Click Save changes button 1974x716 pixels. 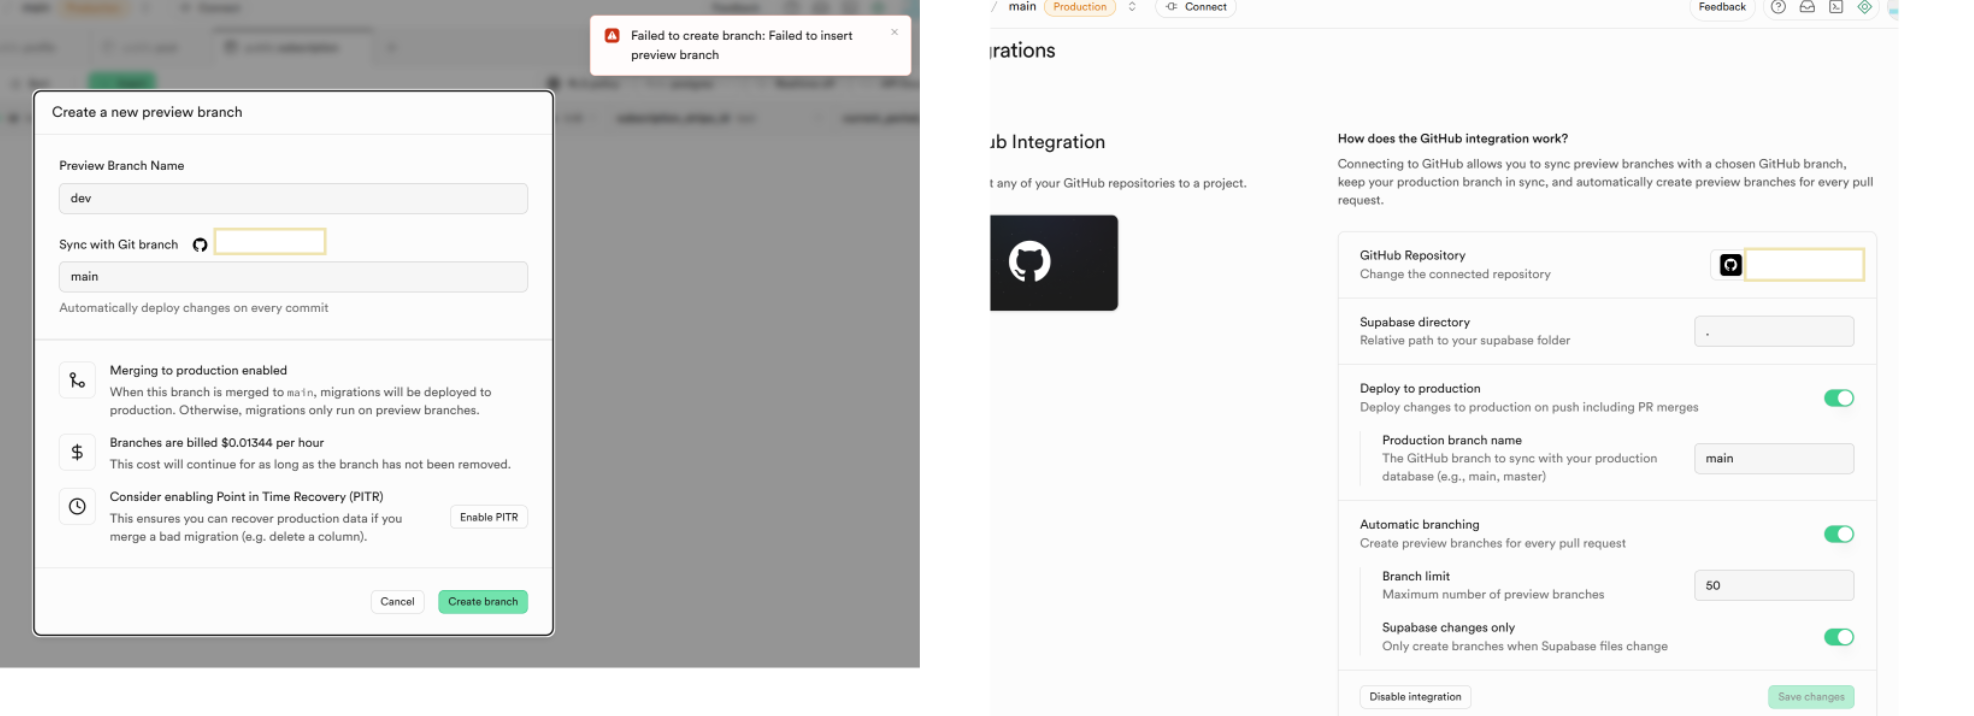[1811, 697]
